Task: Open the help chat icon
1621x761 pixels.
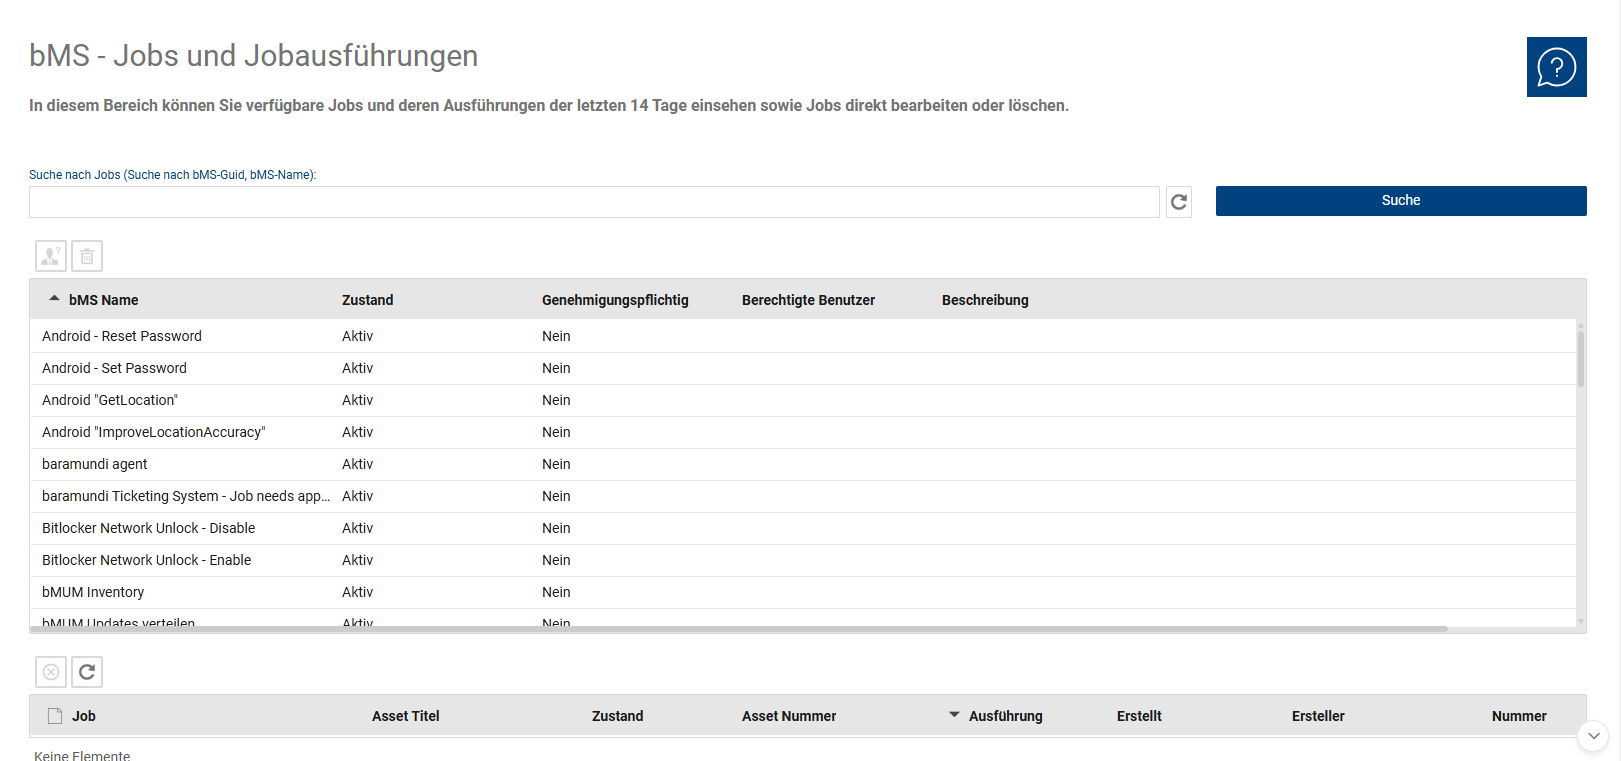Action: tap(1556, 67)
